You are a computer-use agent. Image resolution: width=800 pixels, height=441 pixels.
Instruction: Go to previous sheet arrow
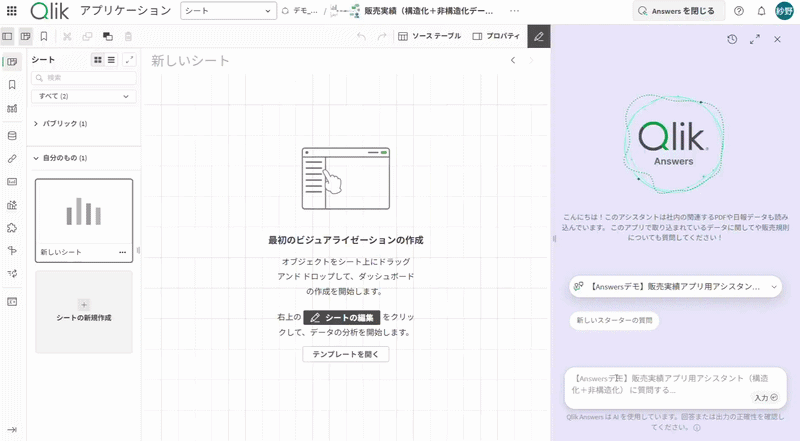tap(513, 60)
